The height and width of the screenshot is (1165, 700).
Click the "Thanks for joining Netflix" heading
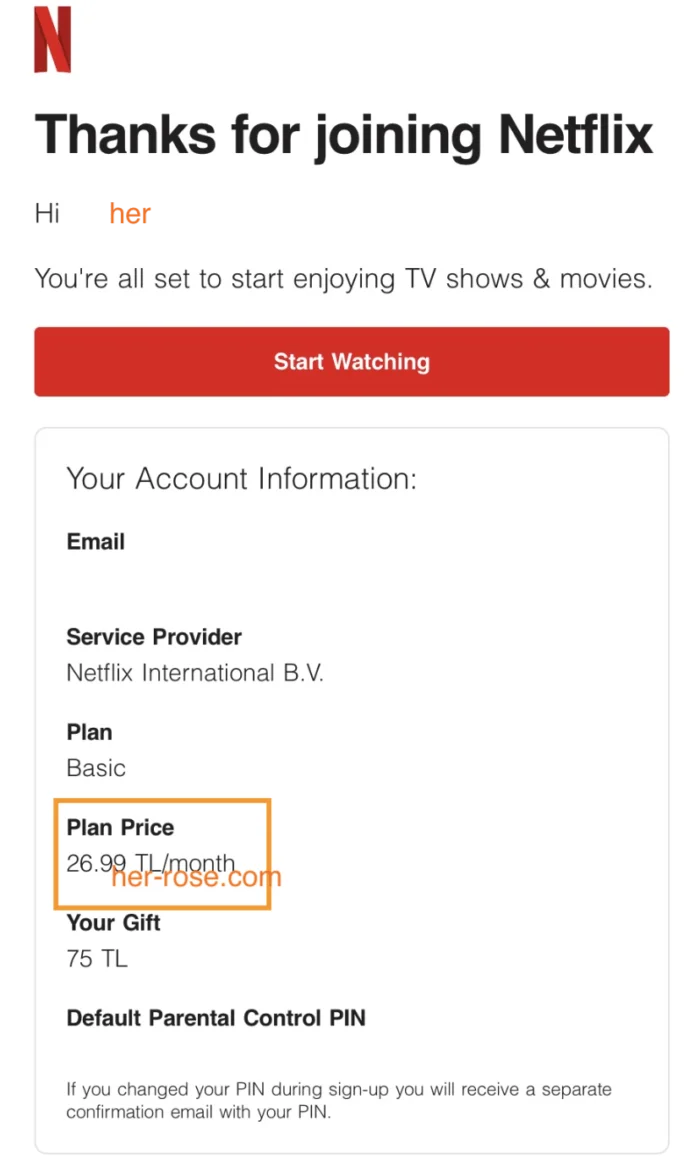click(344, 134)
